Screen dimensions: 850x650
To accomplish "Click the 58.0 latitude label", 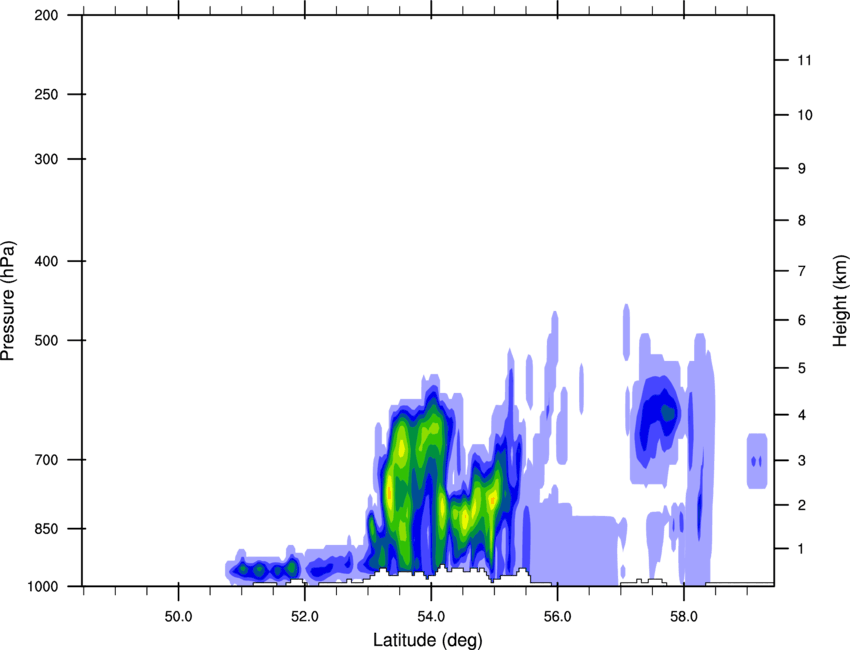I will 684,617.
